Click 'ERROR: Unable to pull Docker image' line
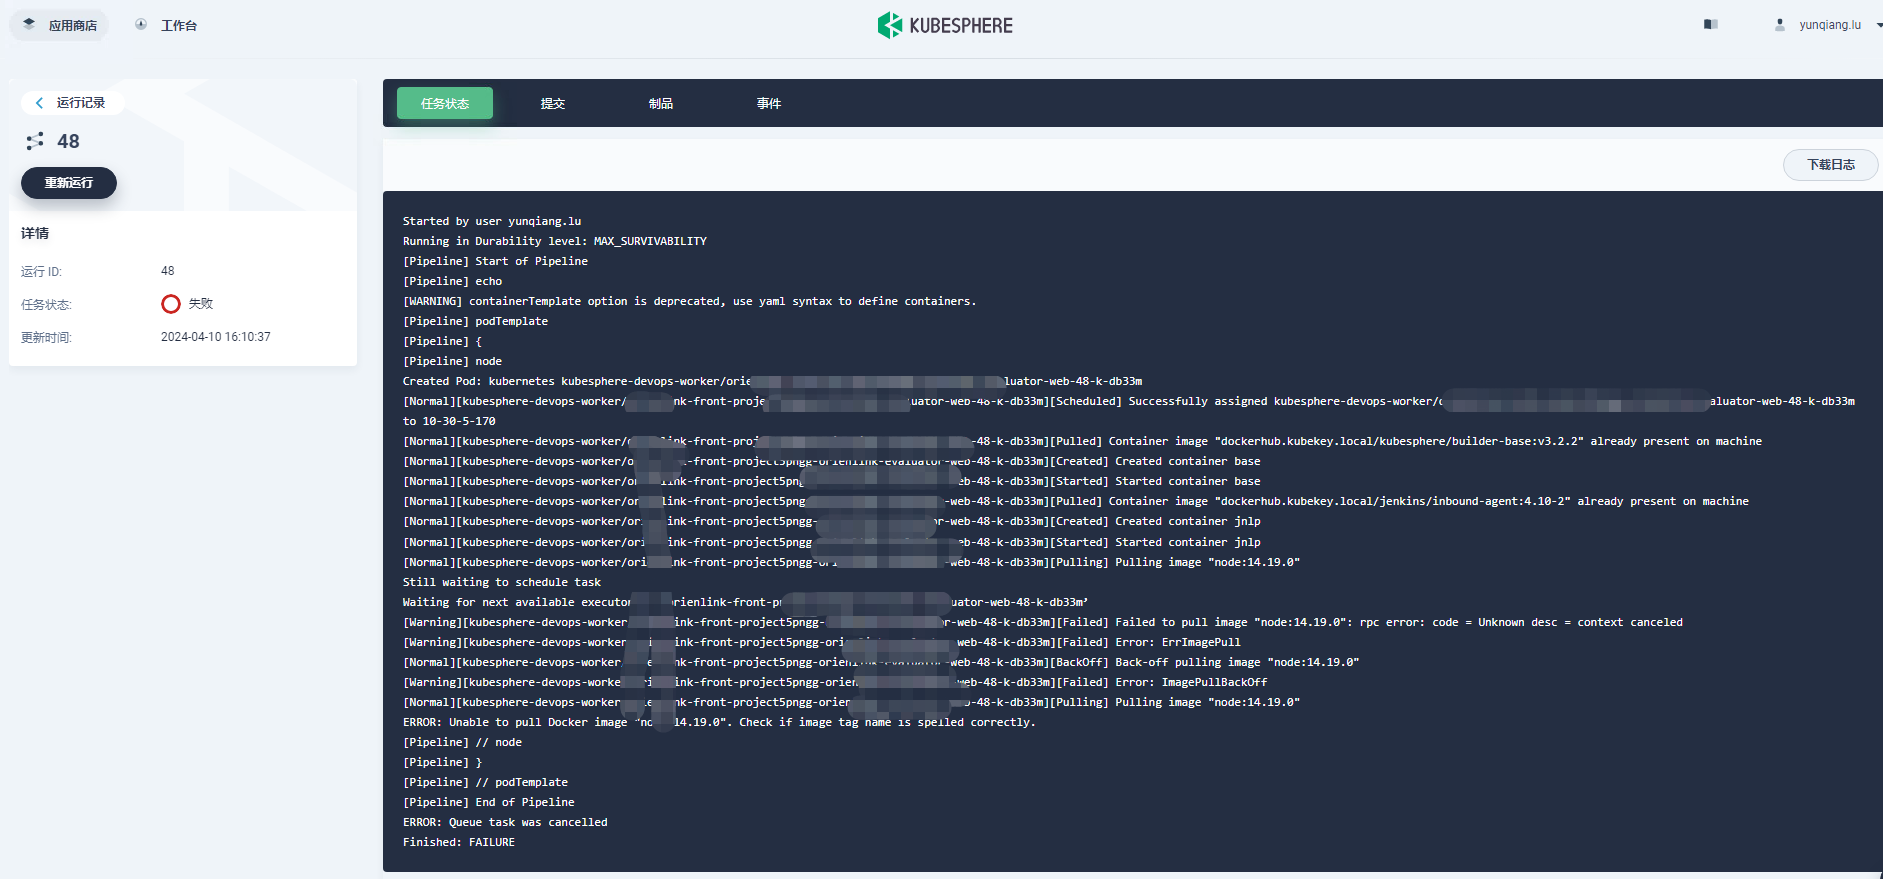 [719, 722]
